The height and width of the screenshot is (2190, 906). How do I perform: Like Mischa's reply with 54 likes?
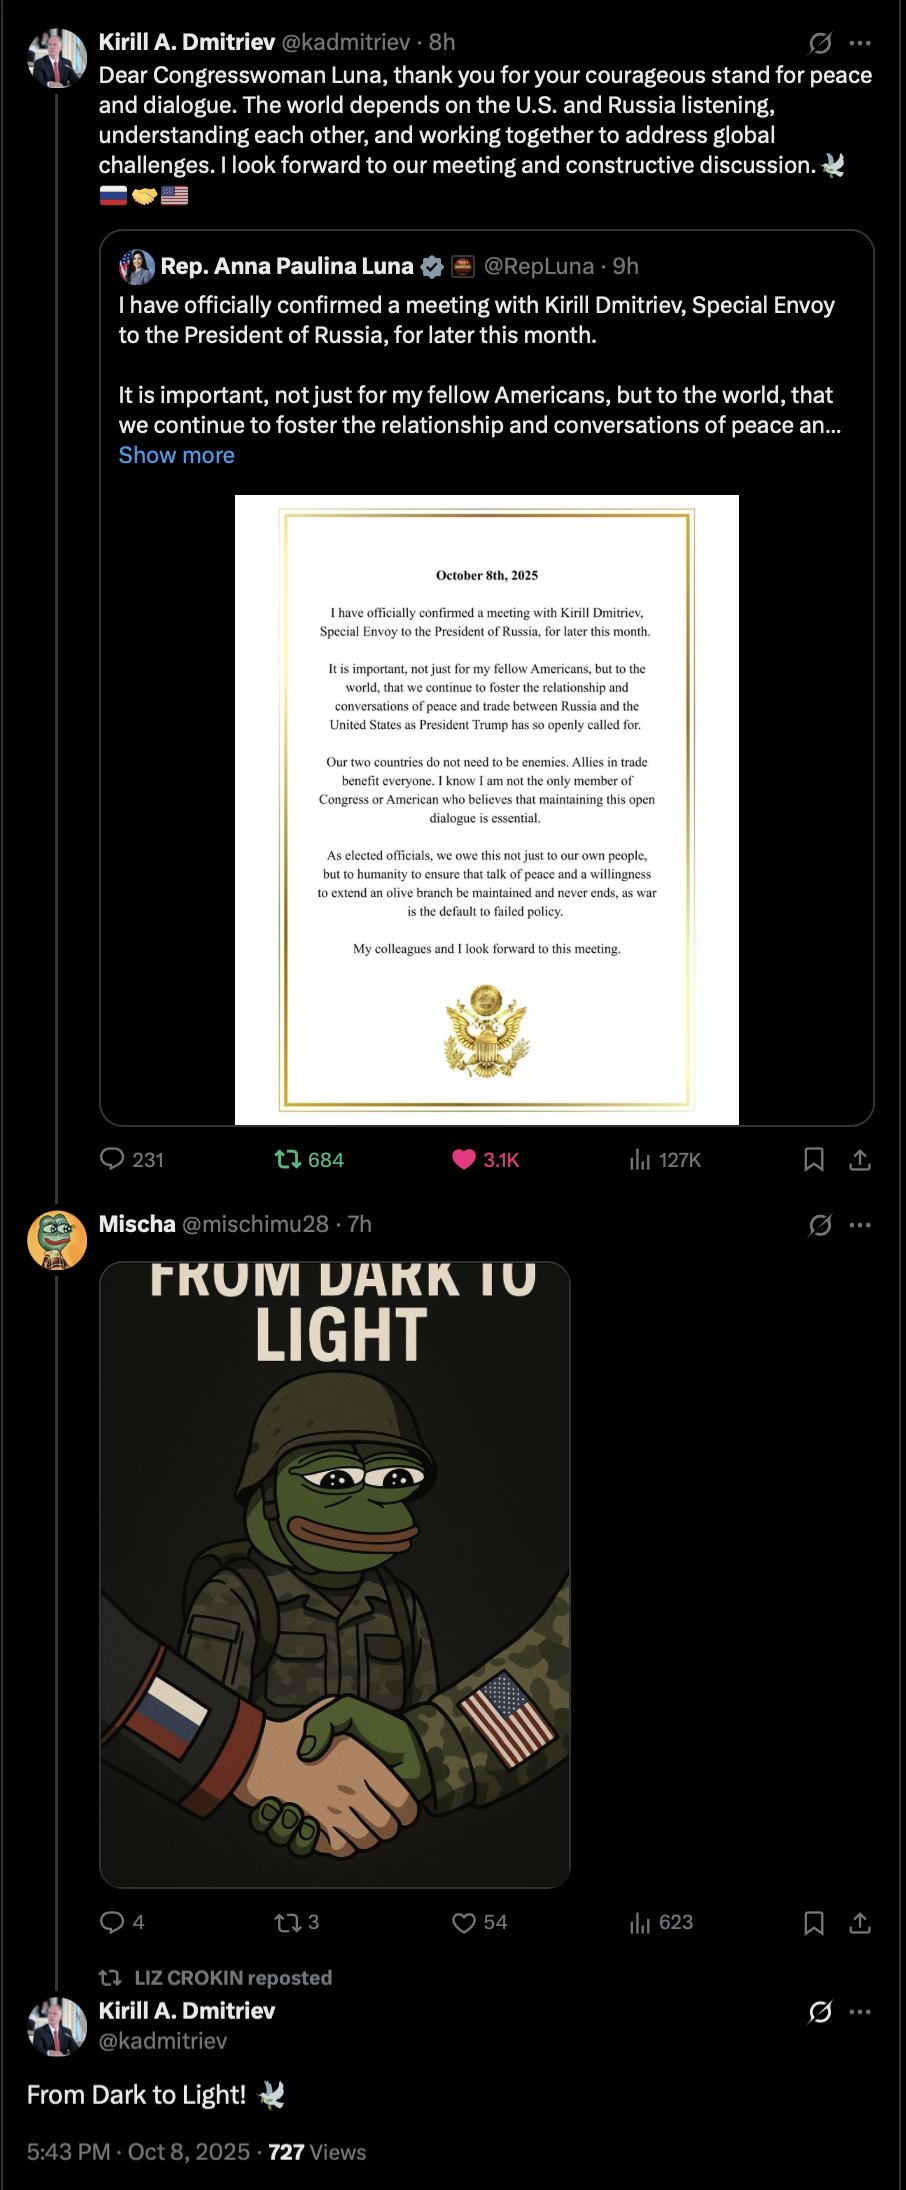tap(464, 1922)
